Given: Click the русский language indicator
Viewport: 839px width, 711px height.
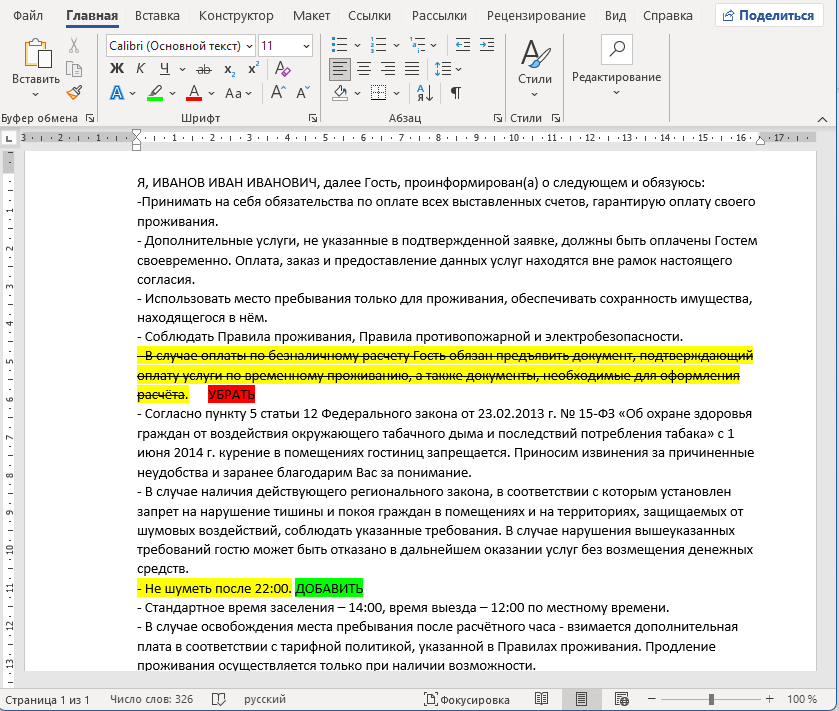Looking at the screenshot, I should click(265, 699).
